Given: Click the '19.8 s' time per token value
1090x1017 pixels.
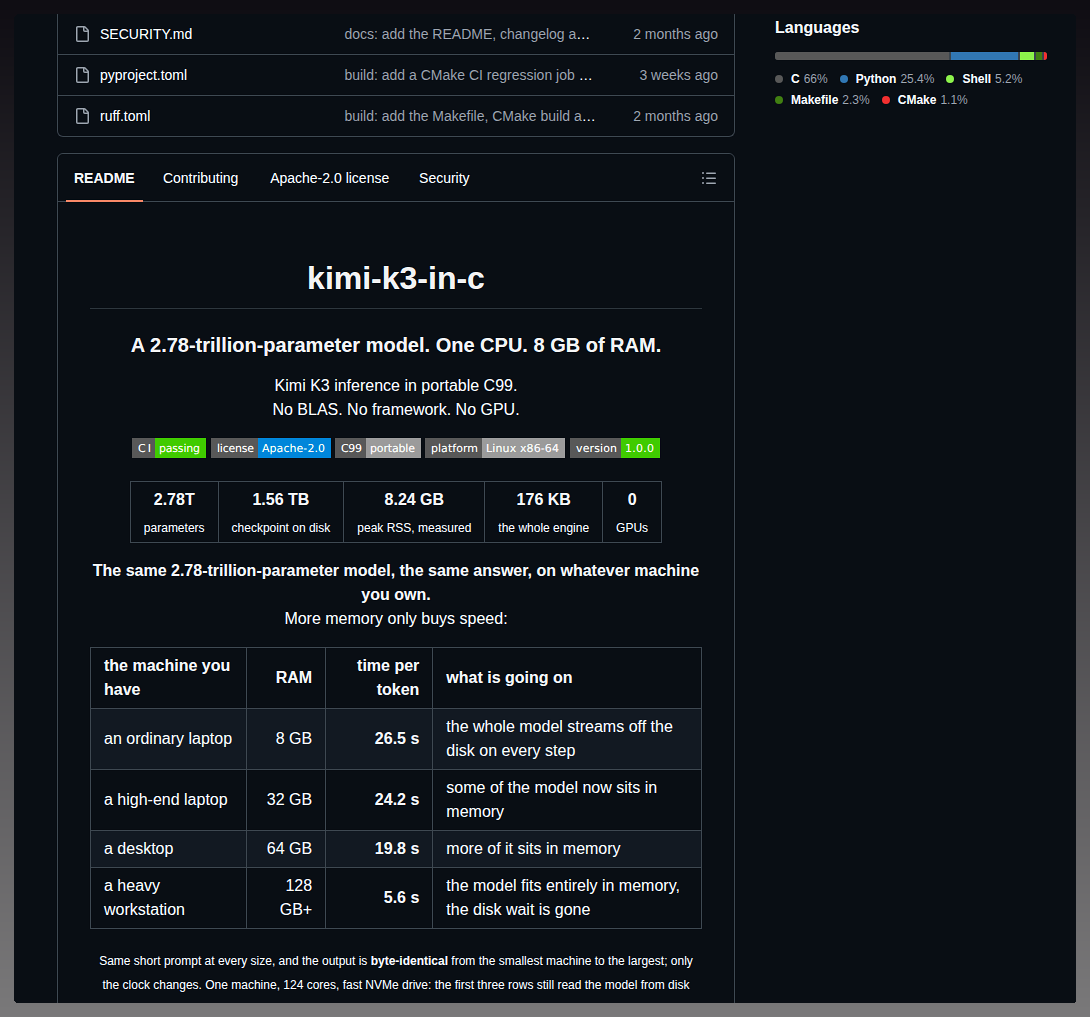Looking at the screenshot, I should (x=397, y=849).
